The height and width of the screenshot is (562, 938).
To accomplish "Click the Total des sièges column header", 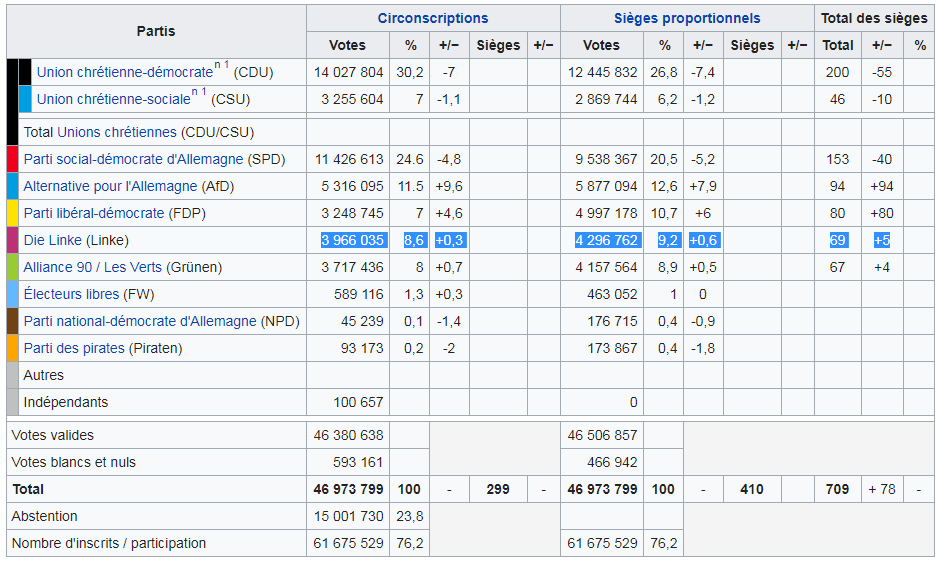I will [873, 18].
